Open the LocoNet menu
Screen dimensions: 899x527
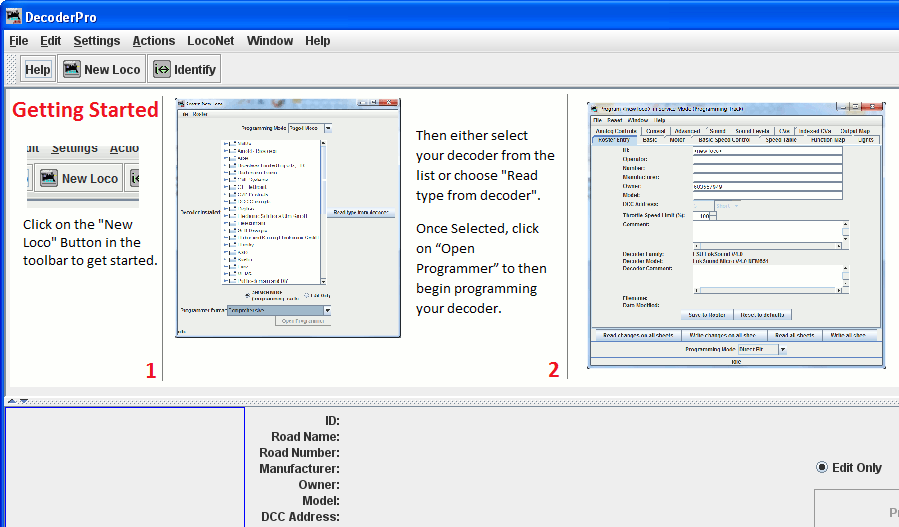pyautogui.click(x=210, y=41)
